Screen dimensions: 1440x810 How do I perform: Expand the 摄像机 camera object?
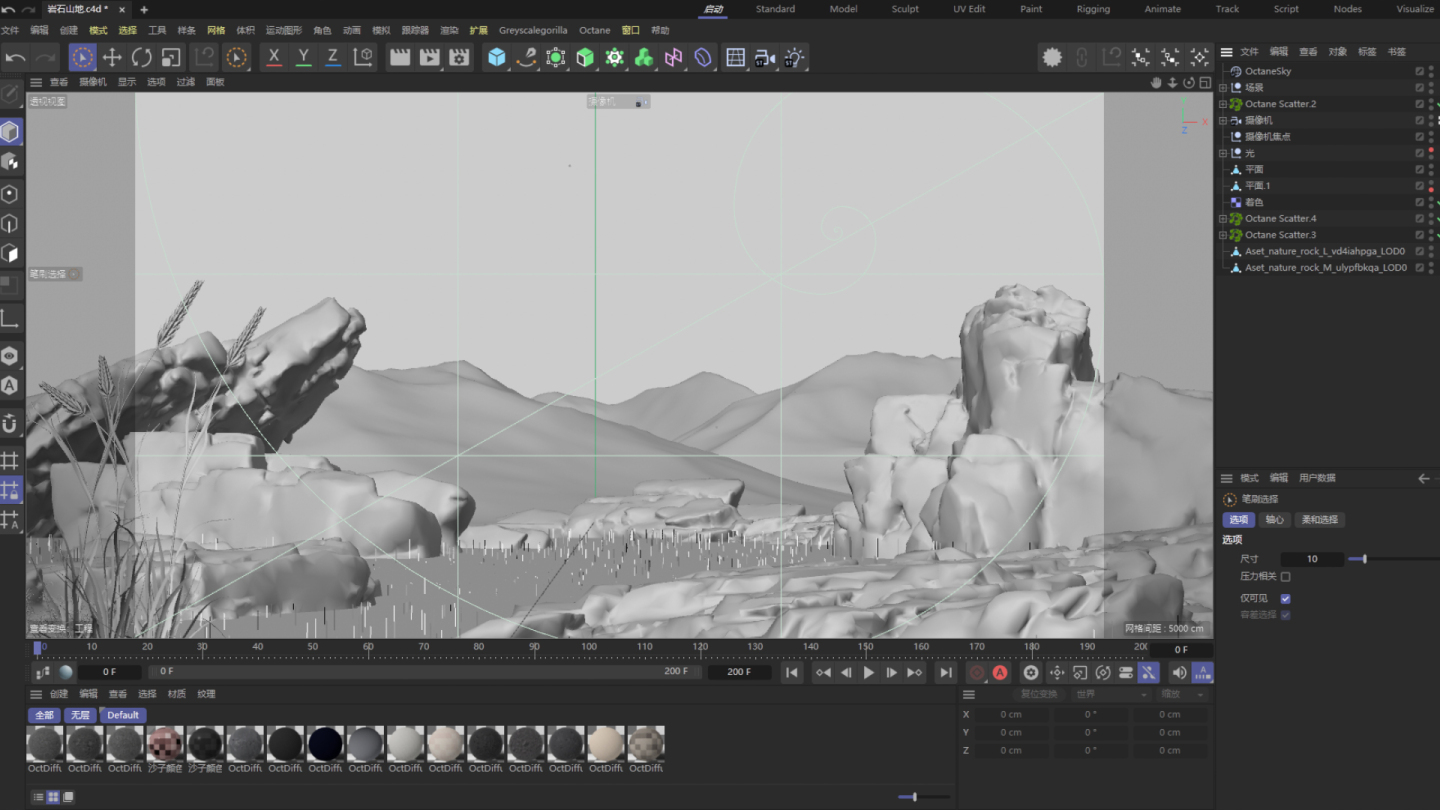point(1222,120)
